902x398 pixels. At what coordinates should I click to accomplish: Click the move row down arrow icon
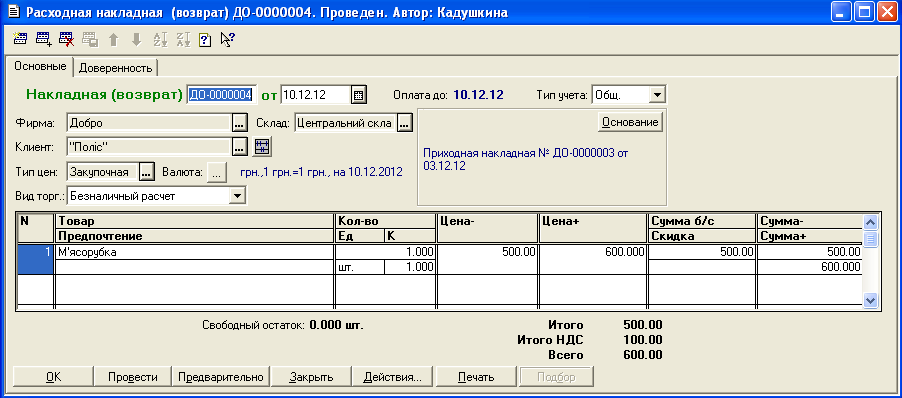click(136, 39)
